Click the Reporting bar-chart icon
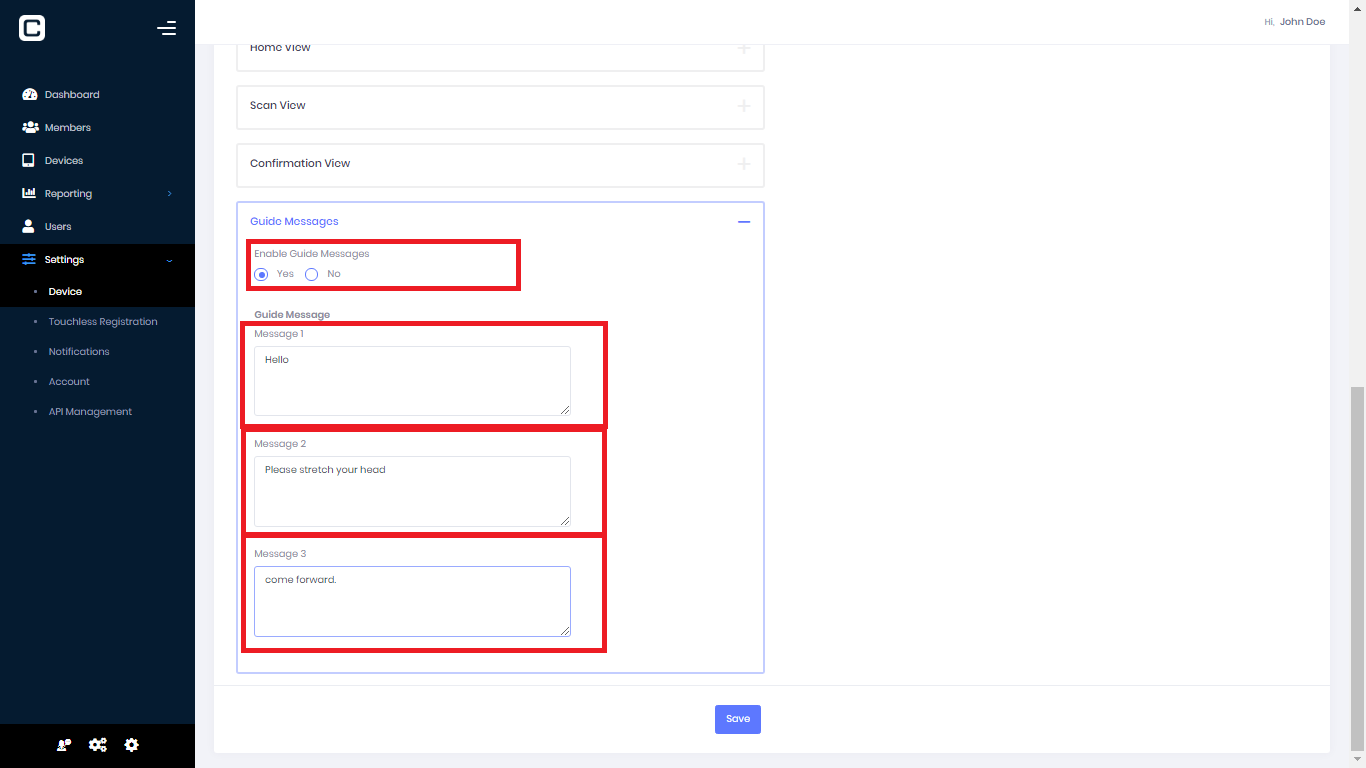Viewport: 1366px width, 768px height. tap(29, 193)
